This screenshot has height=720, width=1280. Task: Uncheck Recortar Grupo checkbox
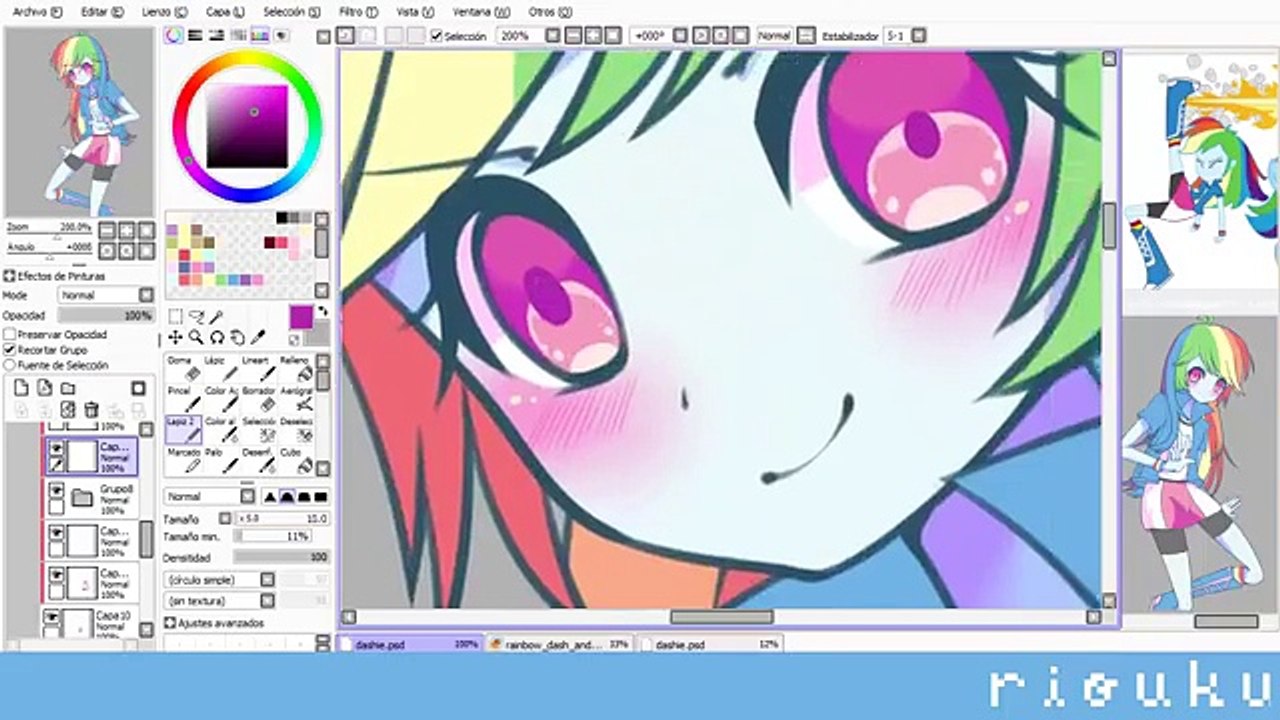[x=10, y=350]
